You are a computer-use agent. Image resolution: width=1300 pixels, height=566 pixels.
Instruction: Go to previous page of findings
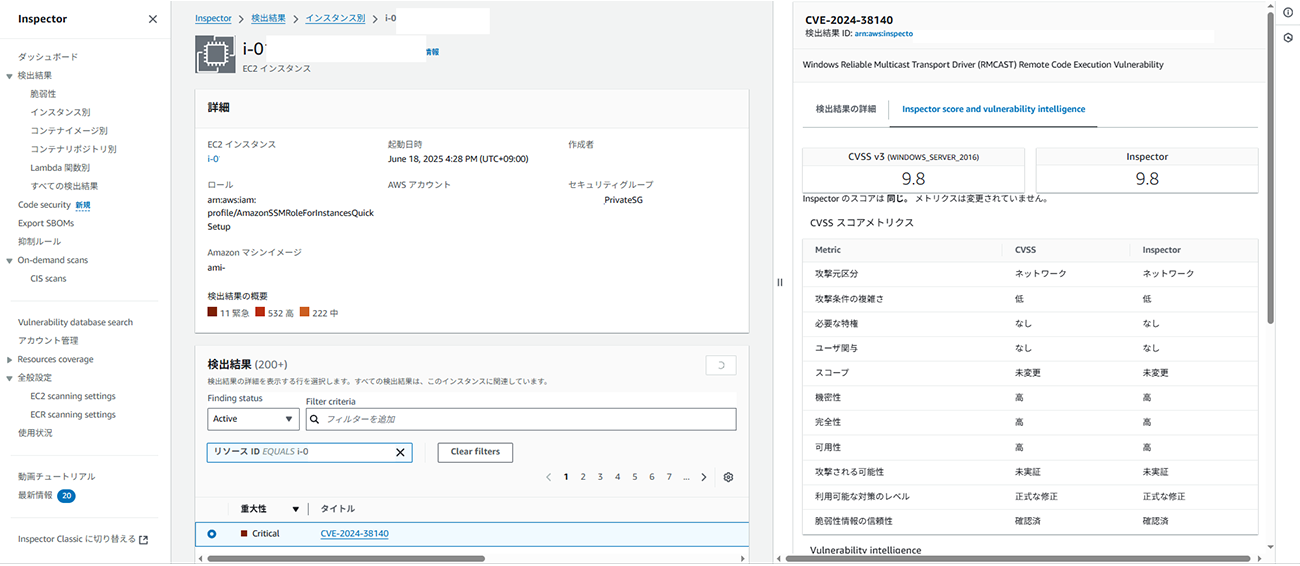coord(548,478)
